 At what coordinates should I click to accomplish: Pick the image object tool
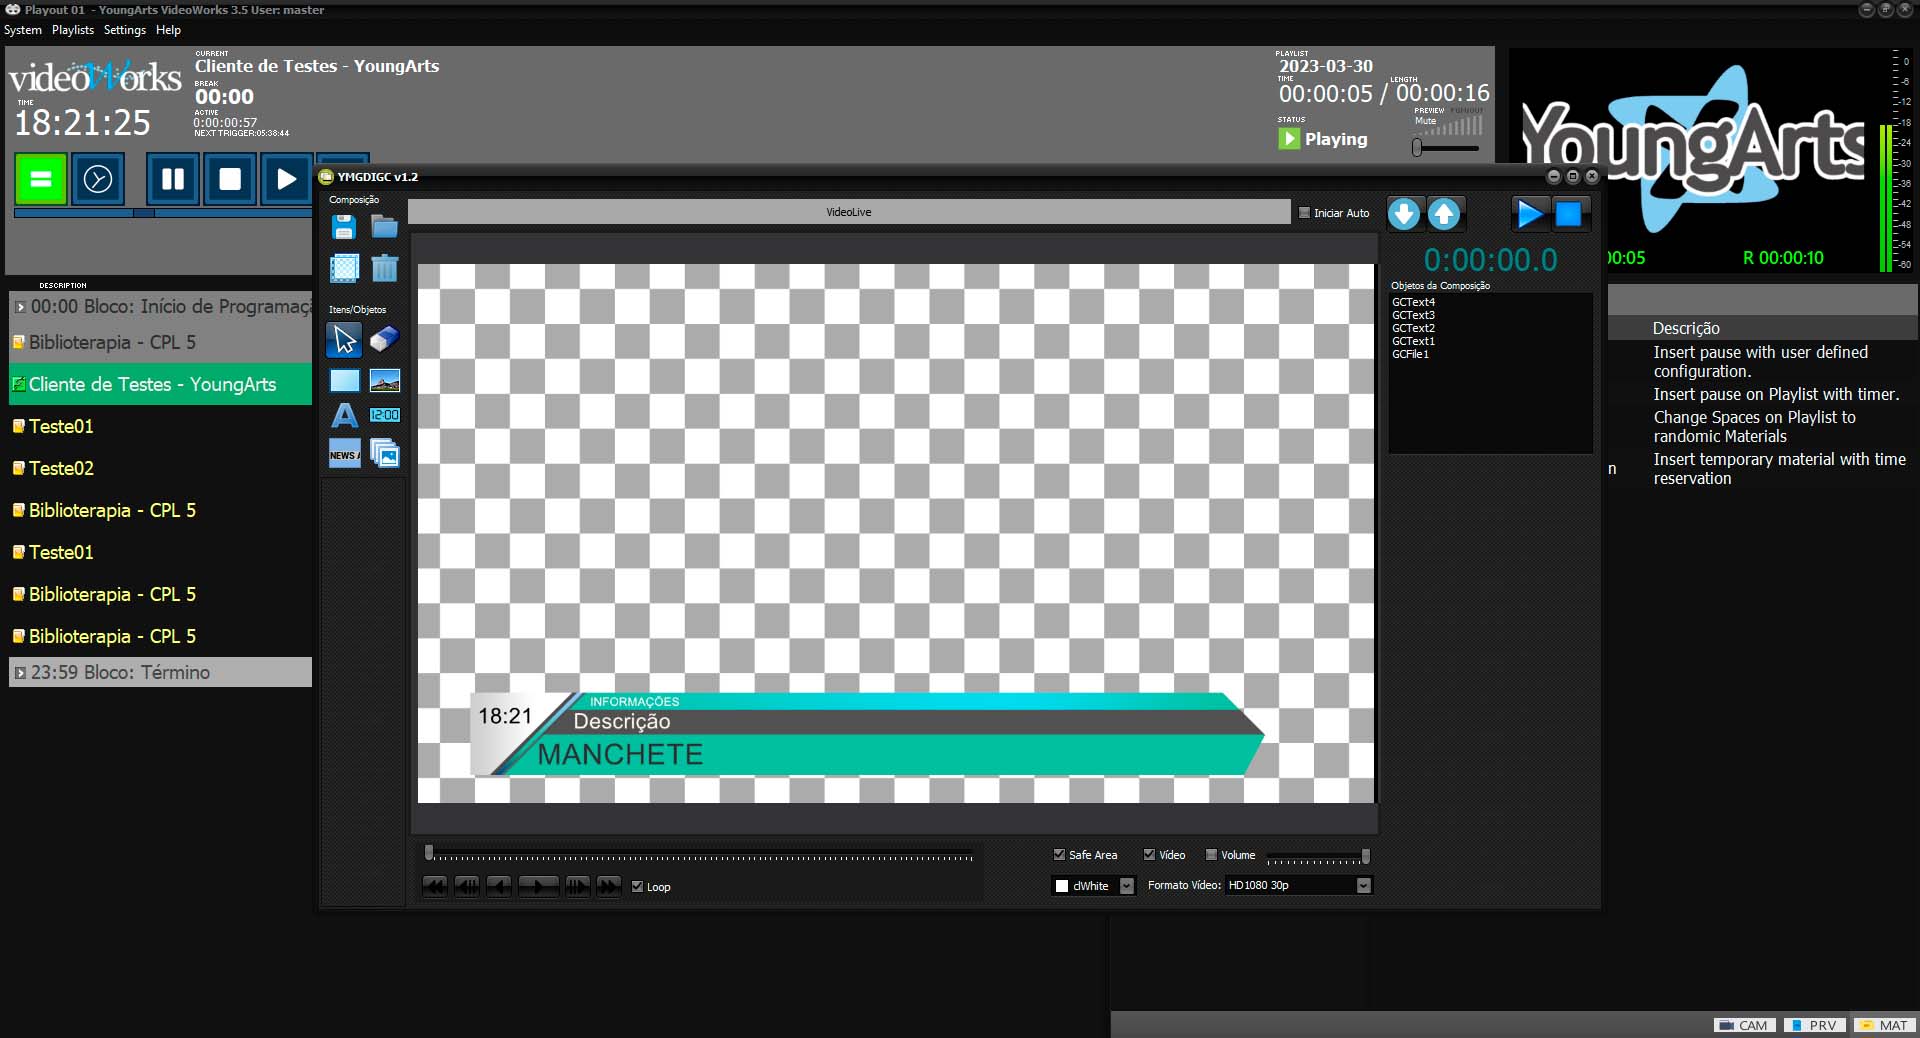pyautogui.click(x=384, y=380)
